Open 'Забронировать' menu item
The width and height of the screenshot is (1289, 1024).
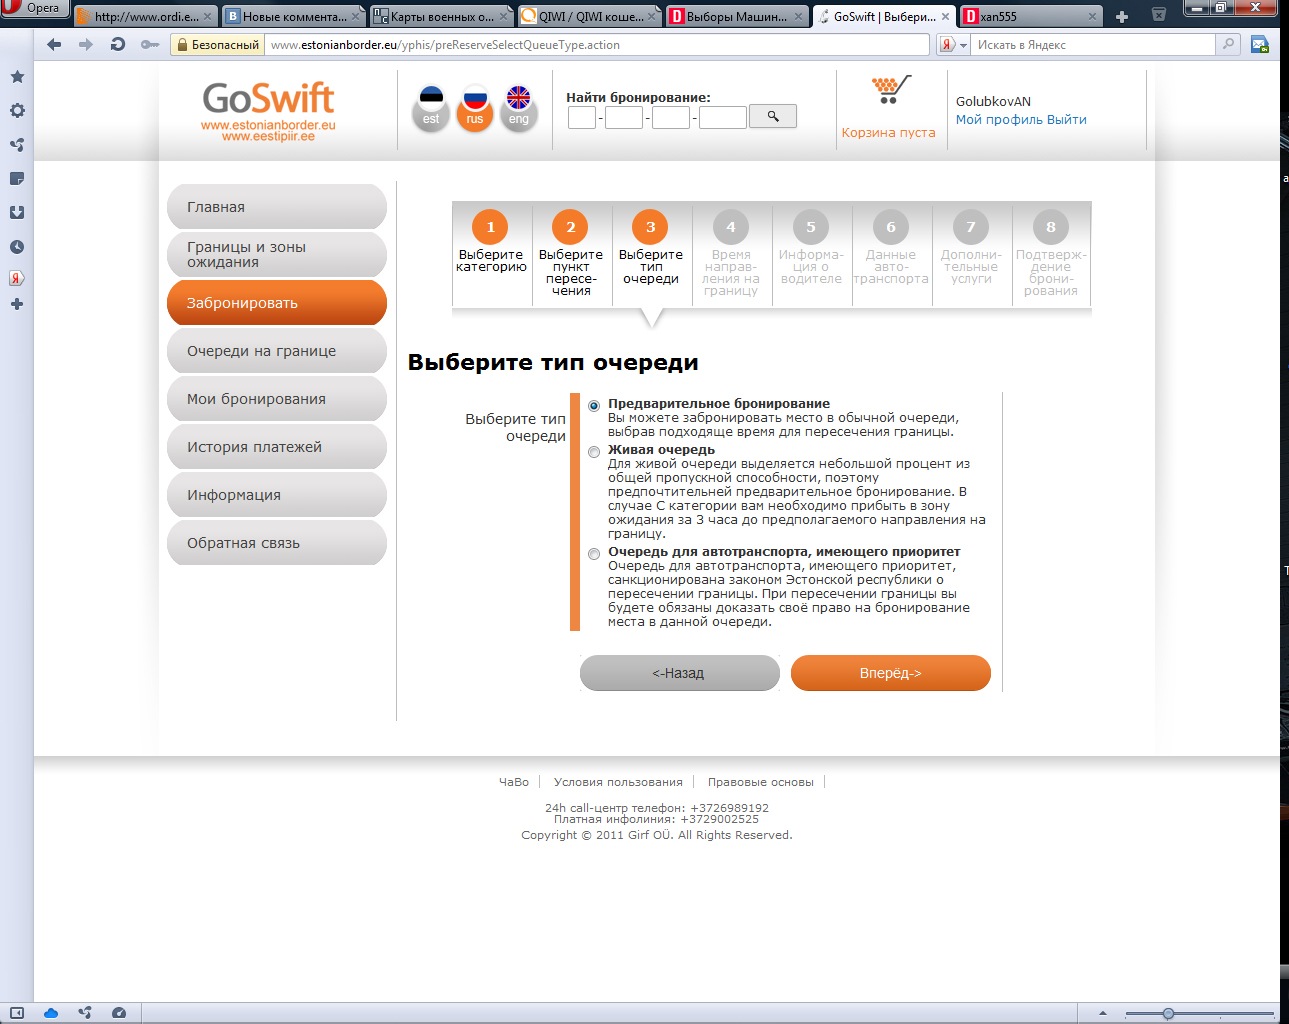click(x=277, y=303)
